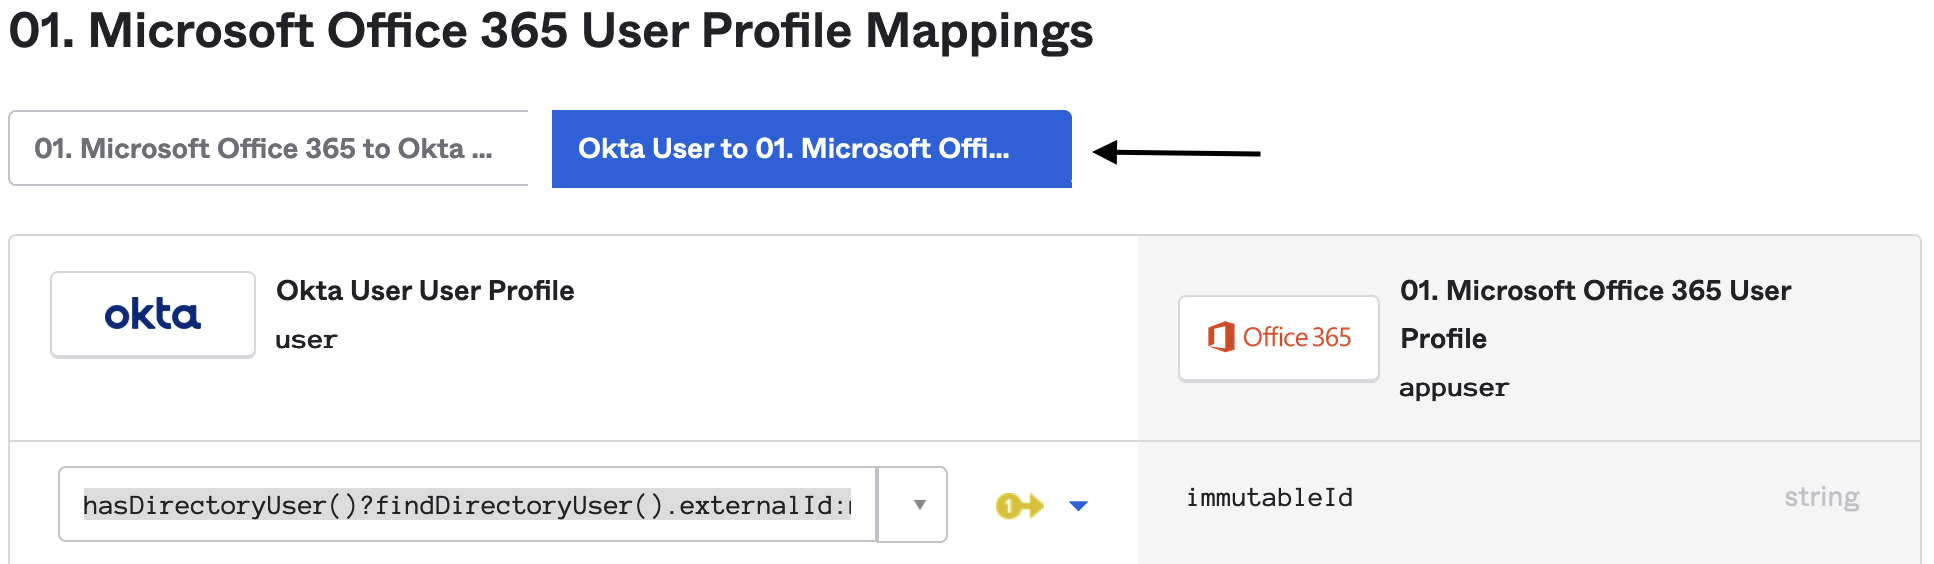Click the Okta logo tile
Screen dimensions: 1934x564
click(153, 314)
